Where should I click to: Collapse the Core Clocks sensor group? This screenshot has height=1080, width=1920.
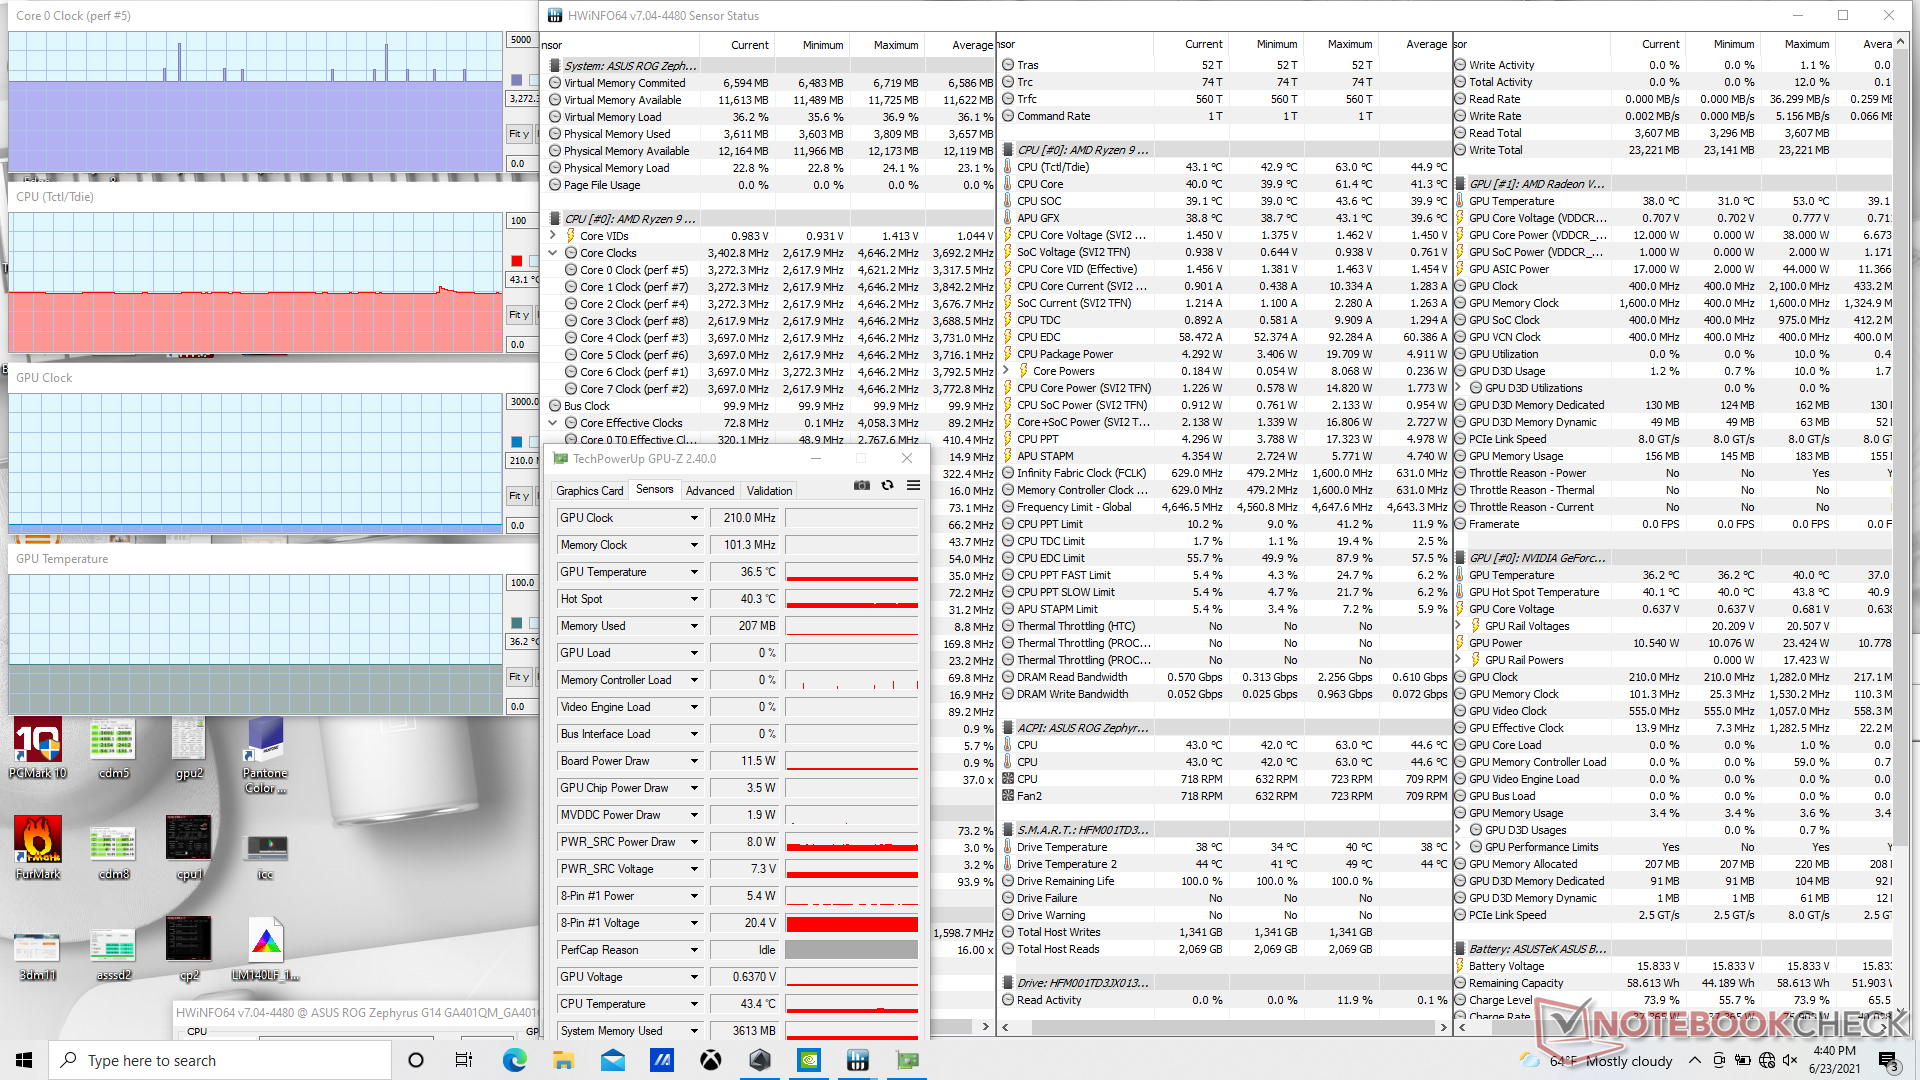[x=553, y=253]
